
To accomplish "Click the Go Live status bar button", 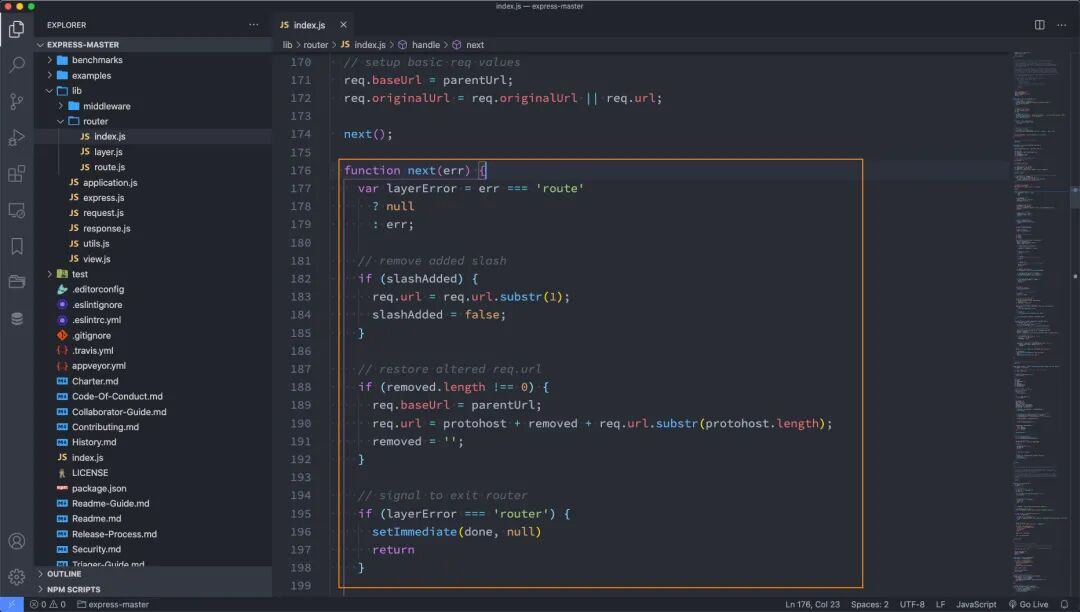I will pyautogui.click(x=1028, y=604).
